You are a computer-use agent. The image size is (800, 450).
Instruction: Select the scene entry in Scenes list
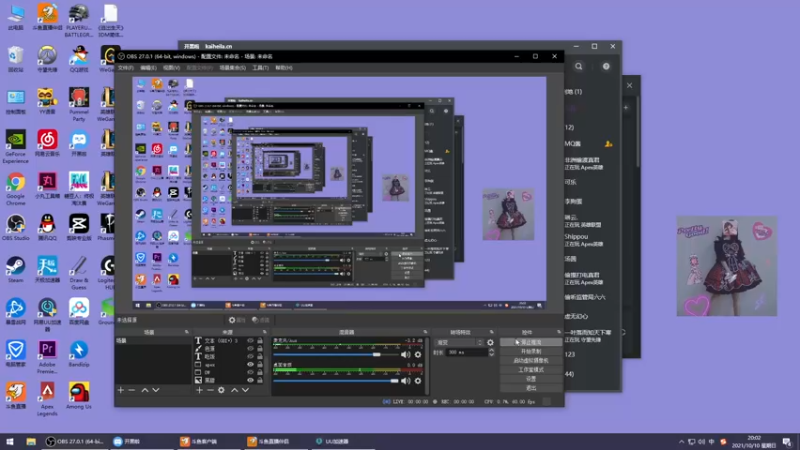[x=153, y=341]
